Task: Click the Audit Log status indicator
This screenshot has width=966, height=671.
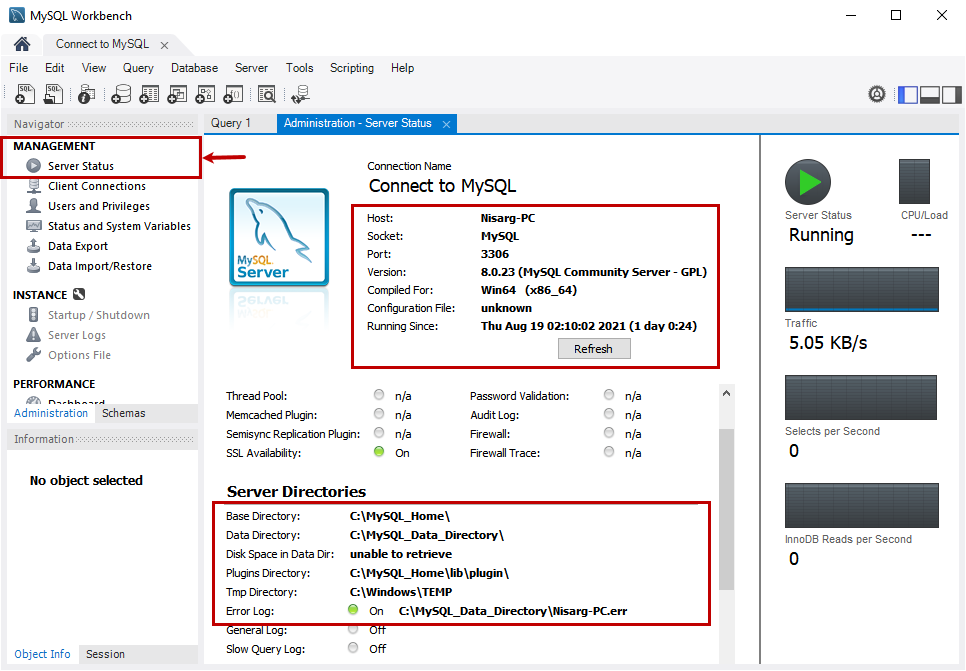Action: (609, 413)
